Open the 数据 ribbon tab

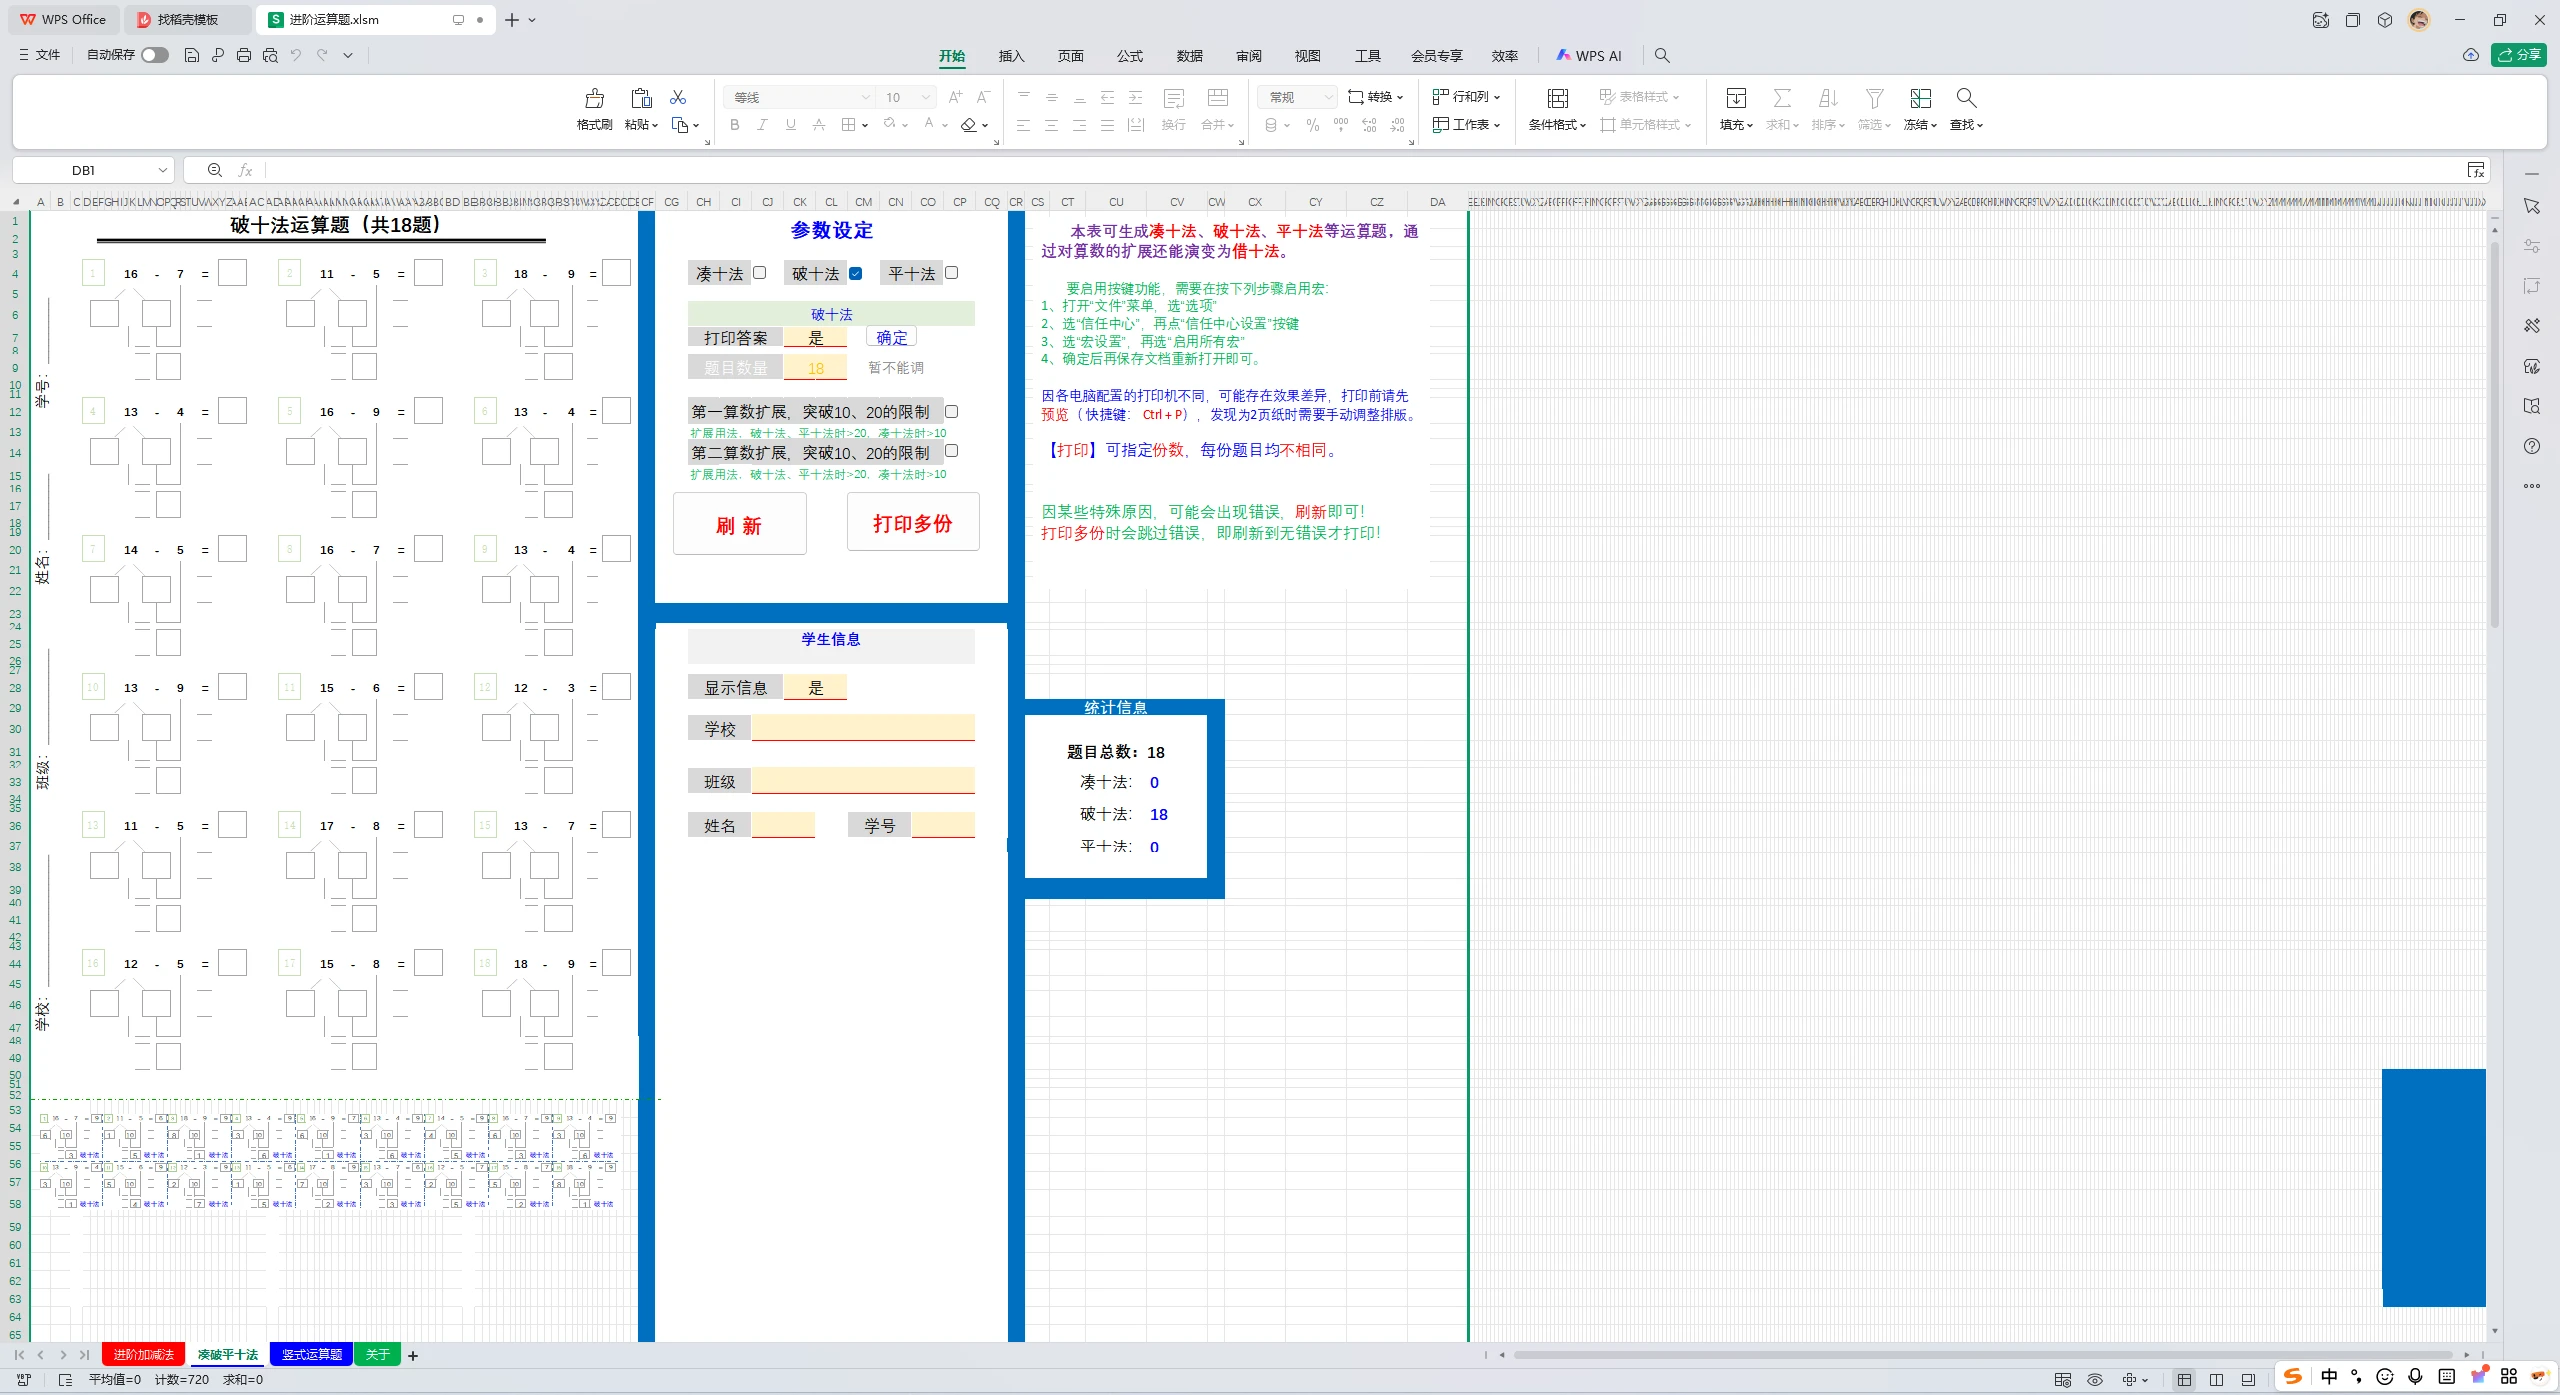pyautogui.click(x=1189, y=56)
